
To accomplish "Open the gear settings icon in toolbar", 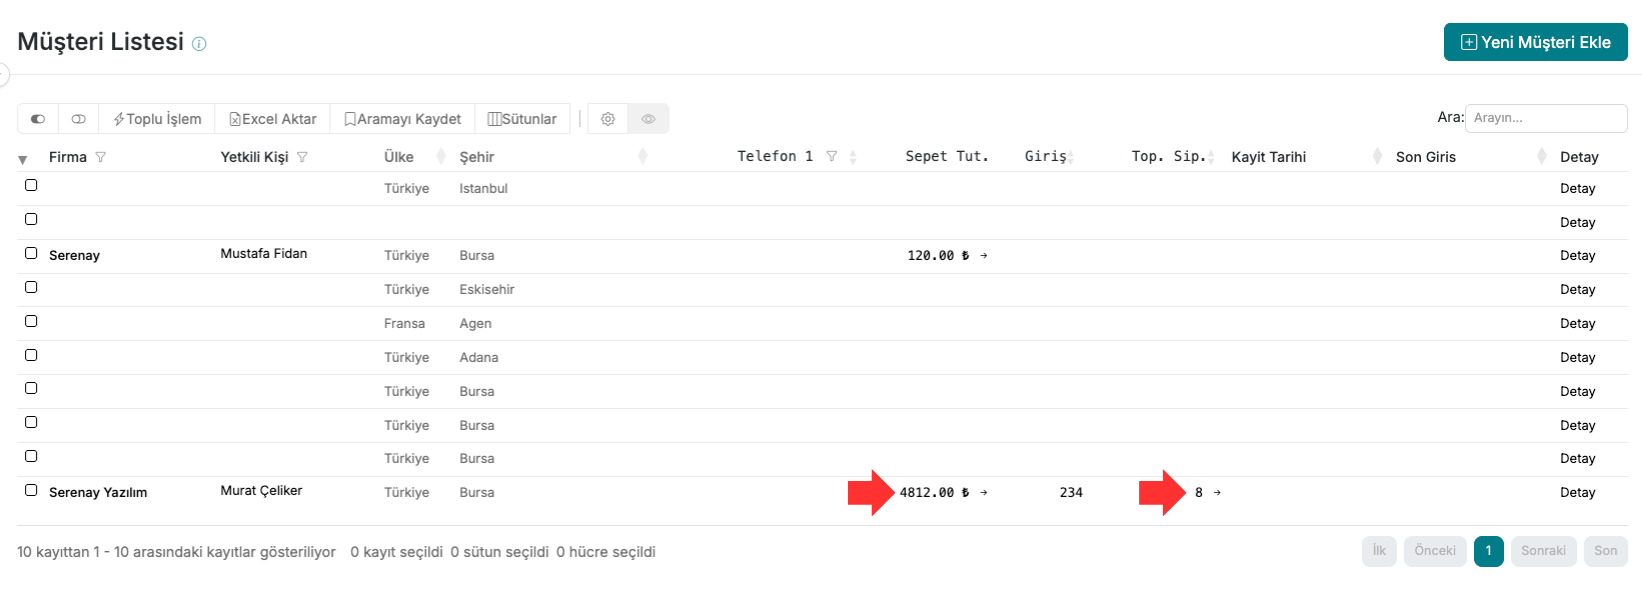I will pyautogui.click(x=608, y=119).
